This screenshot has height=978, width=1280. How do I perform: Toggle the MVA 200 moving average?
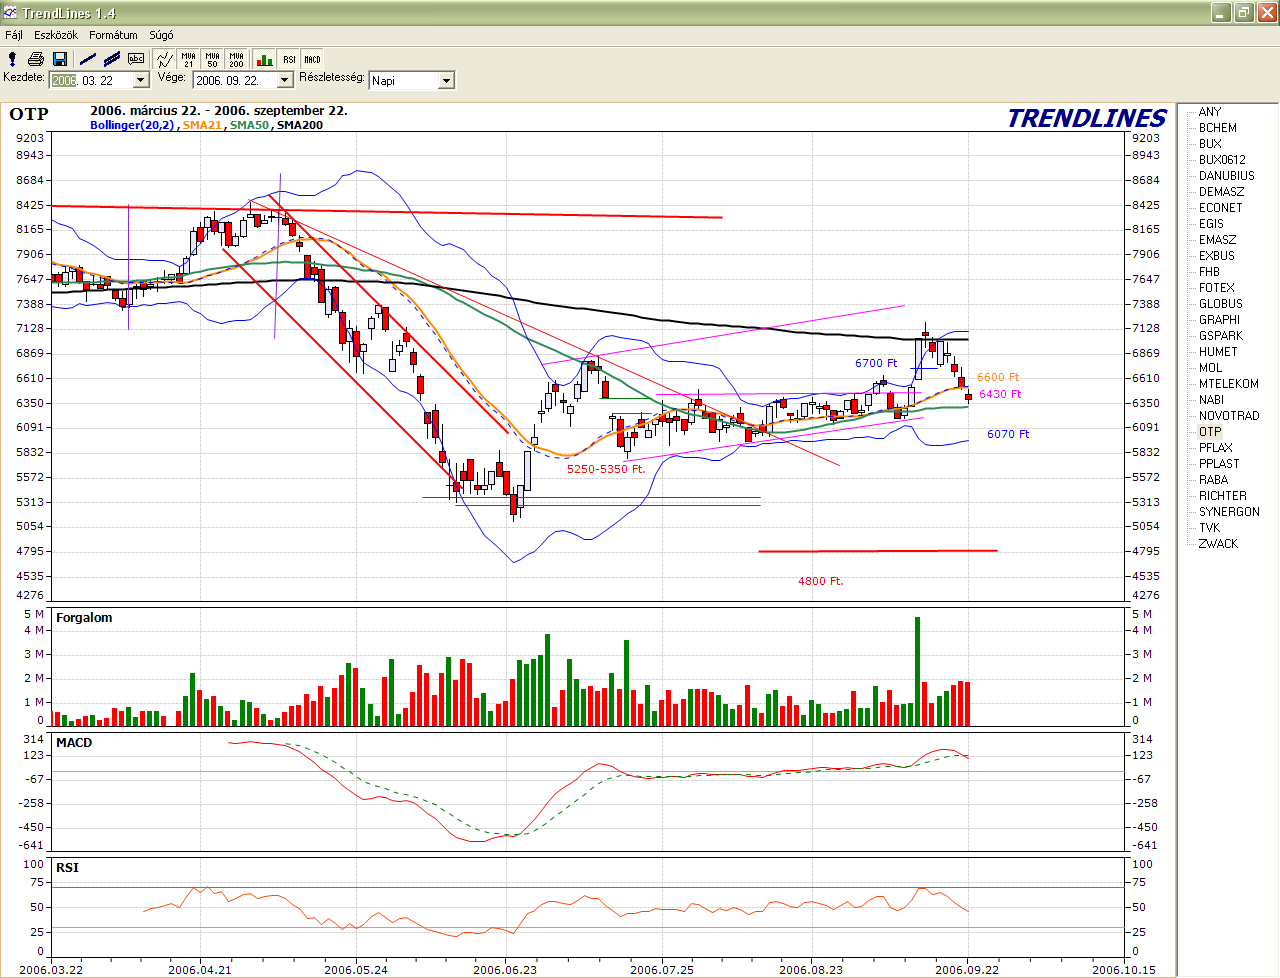coord(236,59)
